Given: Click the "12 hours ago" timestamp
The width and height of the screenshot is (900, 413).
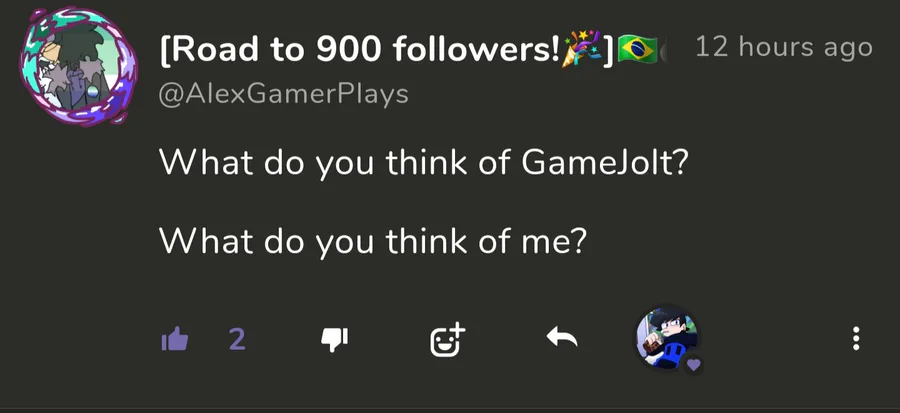Looking at the screenshot, I should coord(783,47).
